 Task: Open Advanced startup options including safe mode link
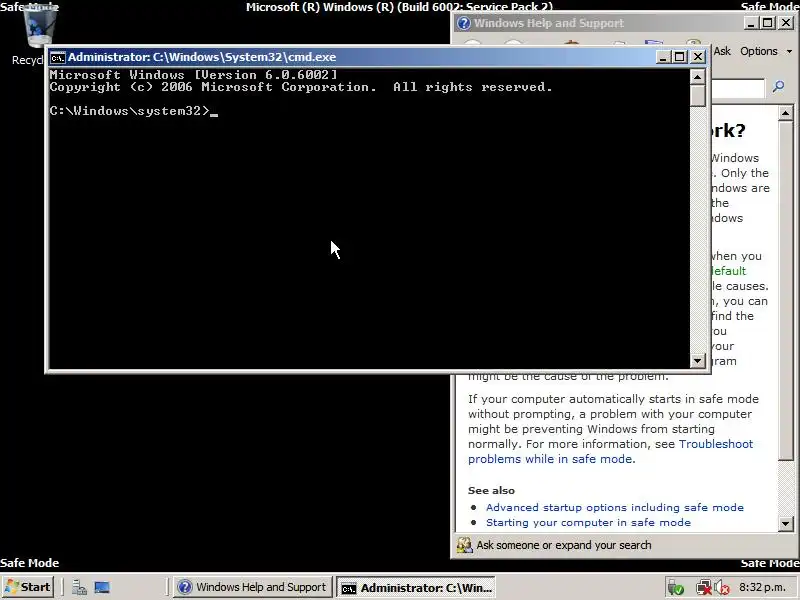click(x=615, y=508)
